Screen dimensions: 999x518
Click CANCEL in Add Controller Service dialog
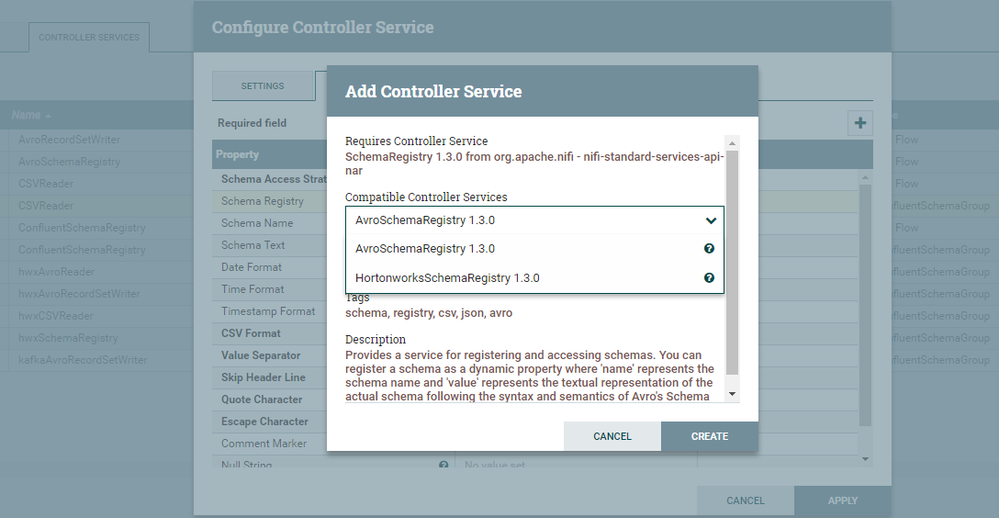pyautogui.click(x=612, y=436)
